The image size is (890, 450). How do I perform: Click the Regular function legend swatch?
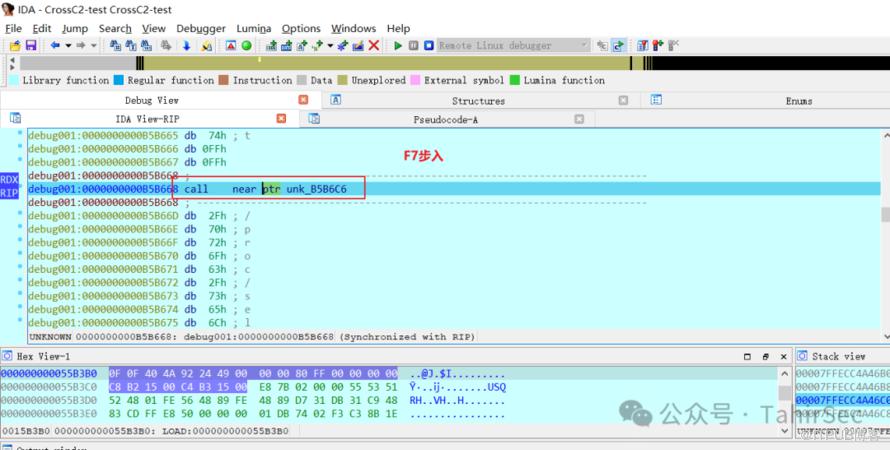(x=119, y=81)
